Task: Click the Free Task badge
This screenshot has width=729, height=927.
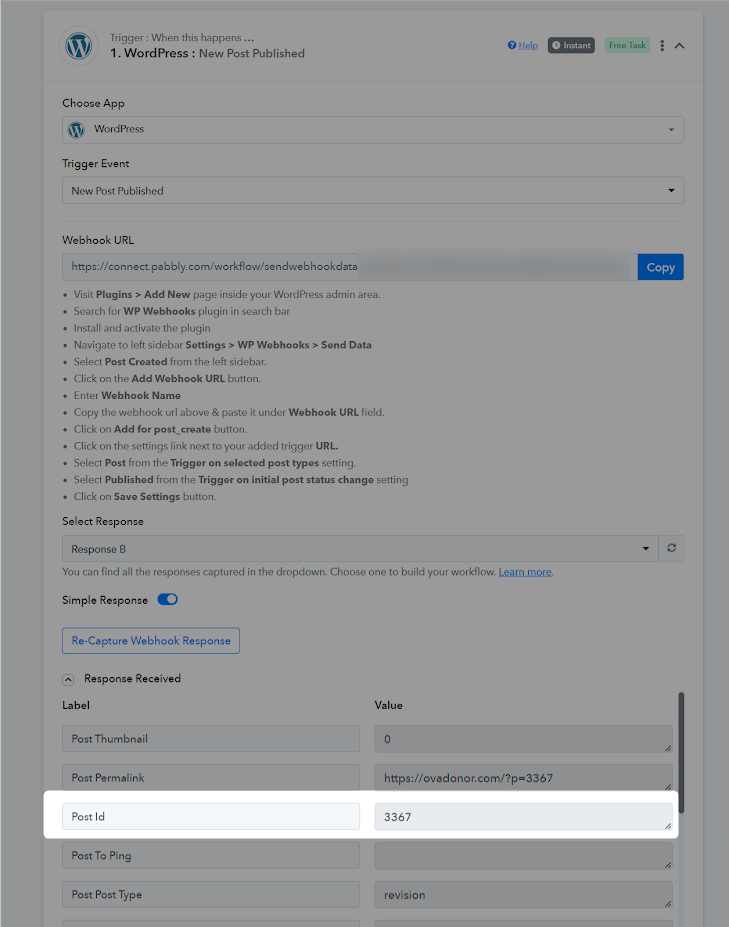Action: 627,45
